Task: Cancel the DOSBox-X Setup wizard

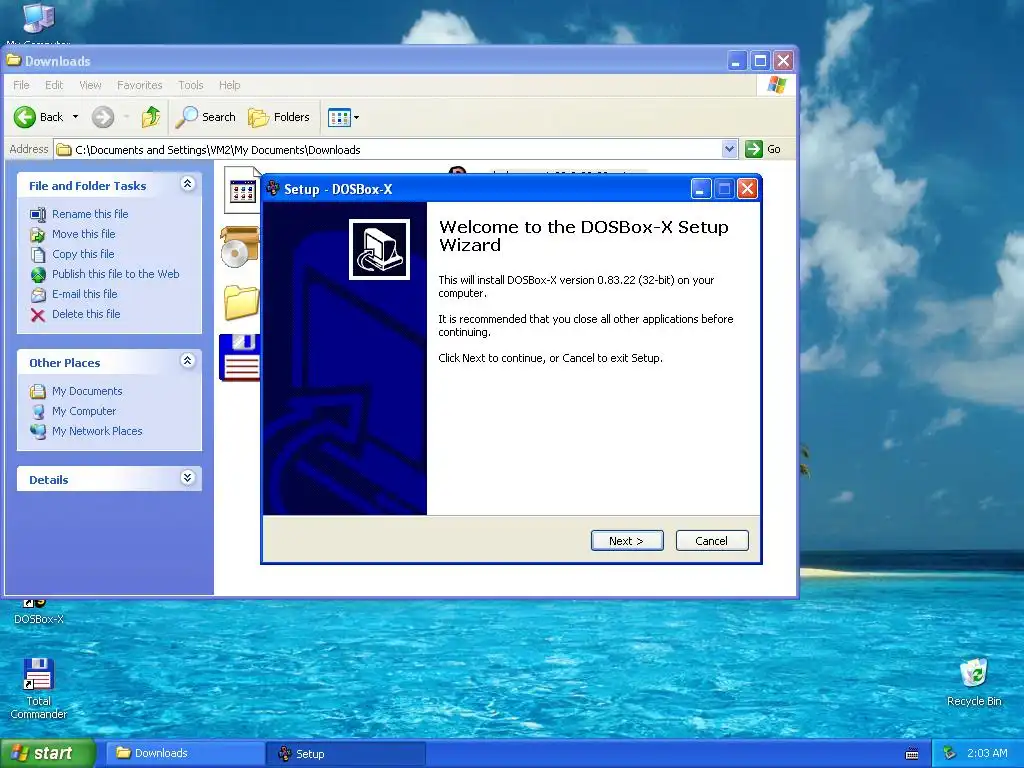Action: click(712, 541)
